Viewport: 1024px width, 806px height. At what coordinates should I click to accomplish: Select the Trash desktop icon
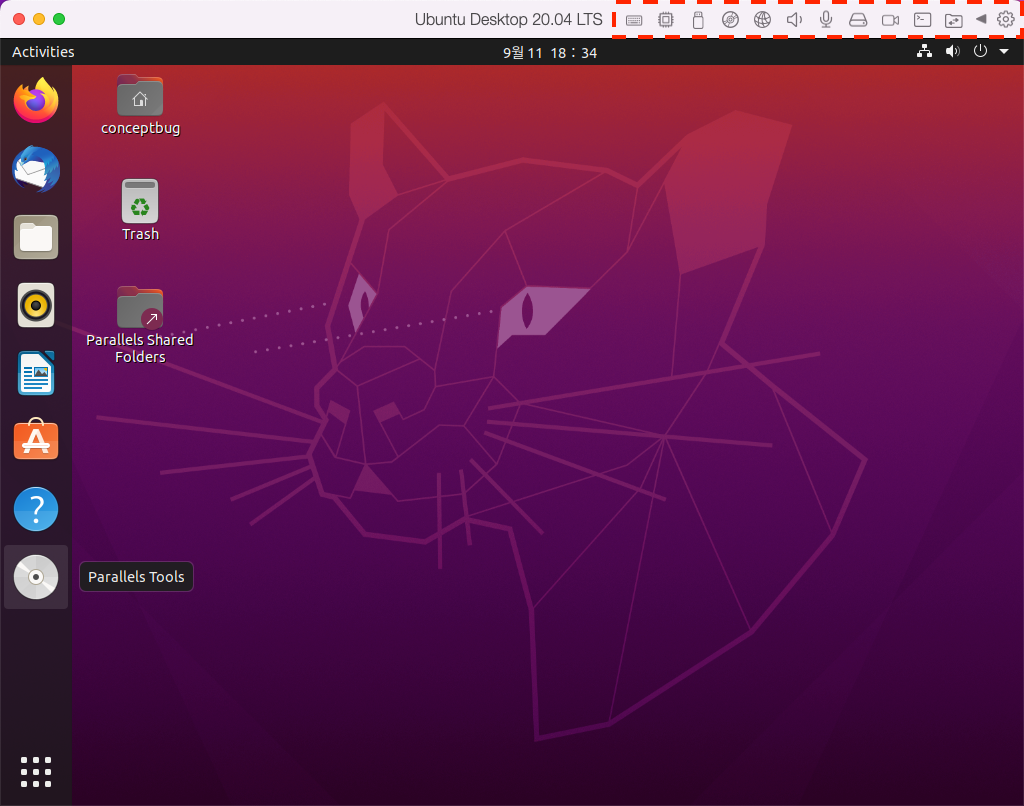(x=140, y=210)
